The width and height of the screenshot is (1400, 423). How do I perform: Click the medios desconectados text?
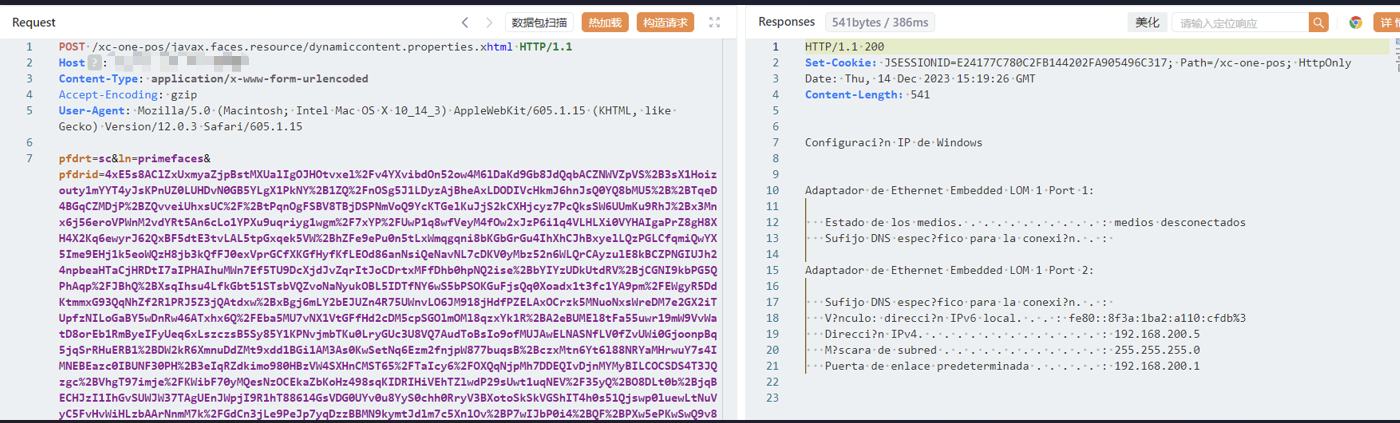pyautogui.click(x=1179, y=223)
